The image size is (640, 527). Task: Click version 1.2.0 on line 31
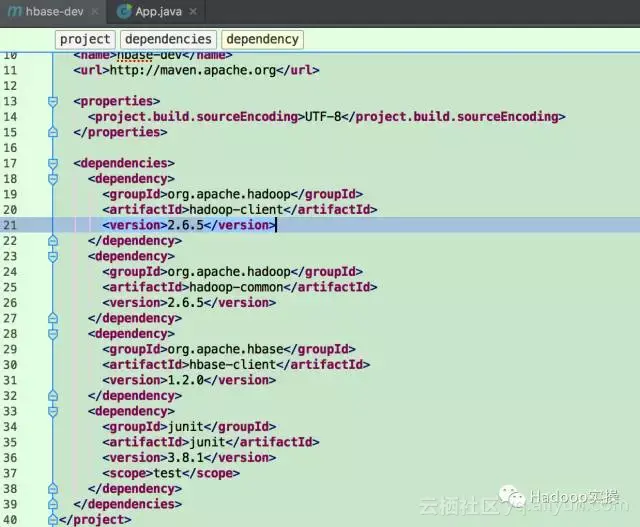[186, 380]
